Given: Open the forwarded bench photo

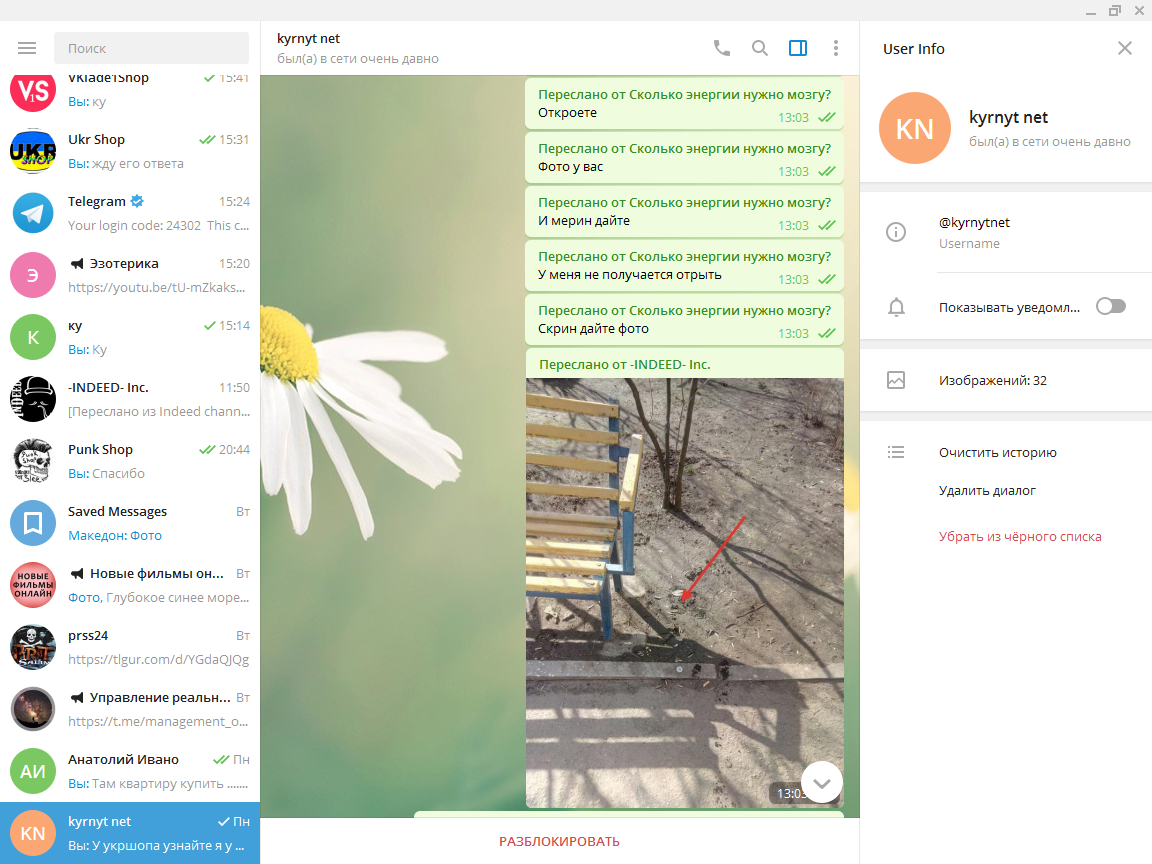Looking at the screenshot, I should [x=684, y=592].
